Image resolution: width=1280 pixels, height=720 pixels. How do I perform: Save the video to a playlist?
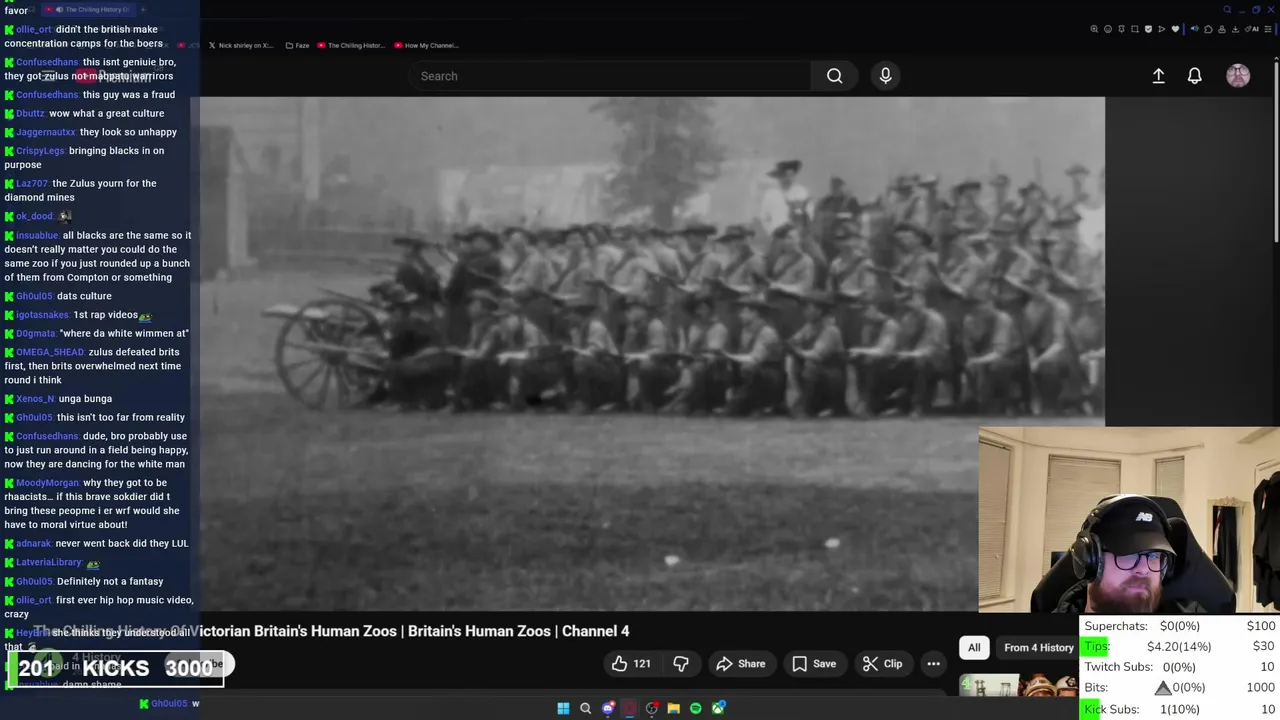pyautogui.click(x=814, y=664)
